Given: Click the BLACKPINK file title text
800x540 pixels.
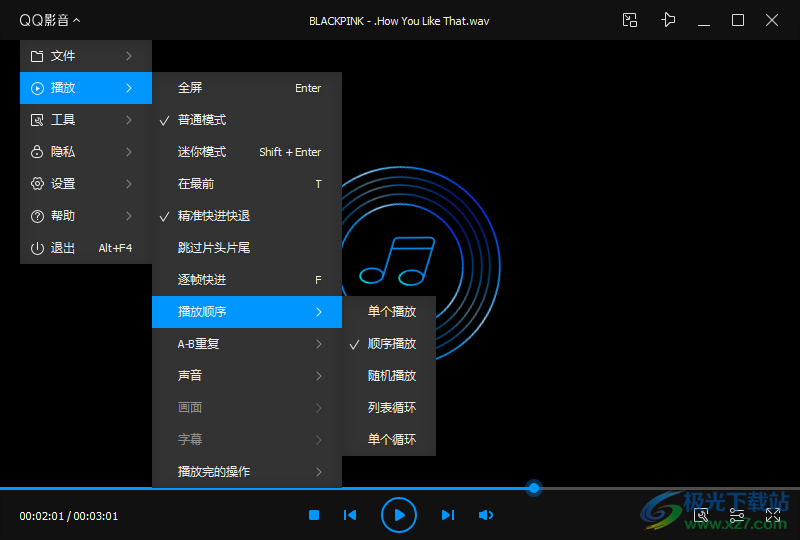Looking at the screenshot, I should point(399,21).
